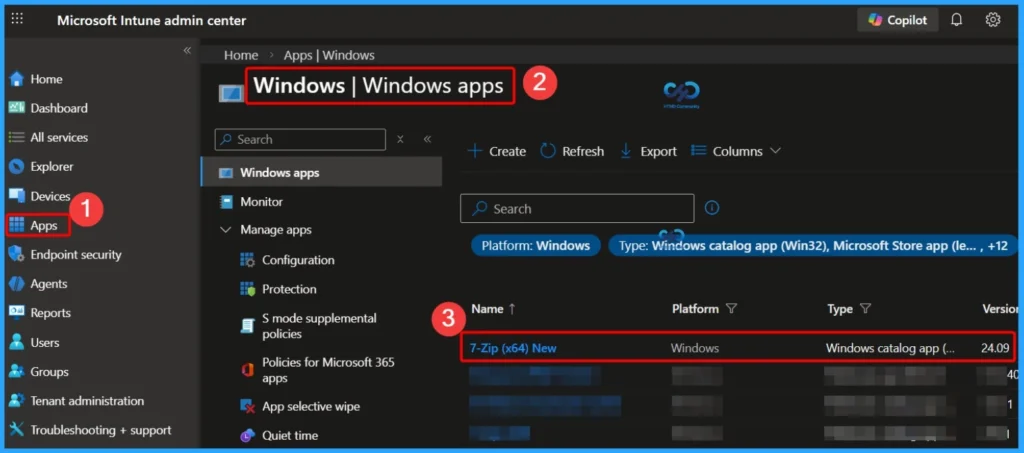Click the Endpoint security shield icon

pos(17,255)
